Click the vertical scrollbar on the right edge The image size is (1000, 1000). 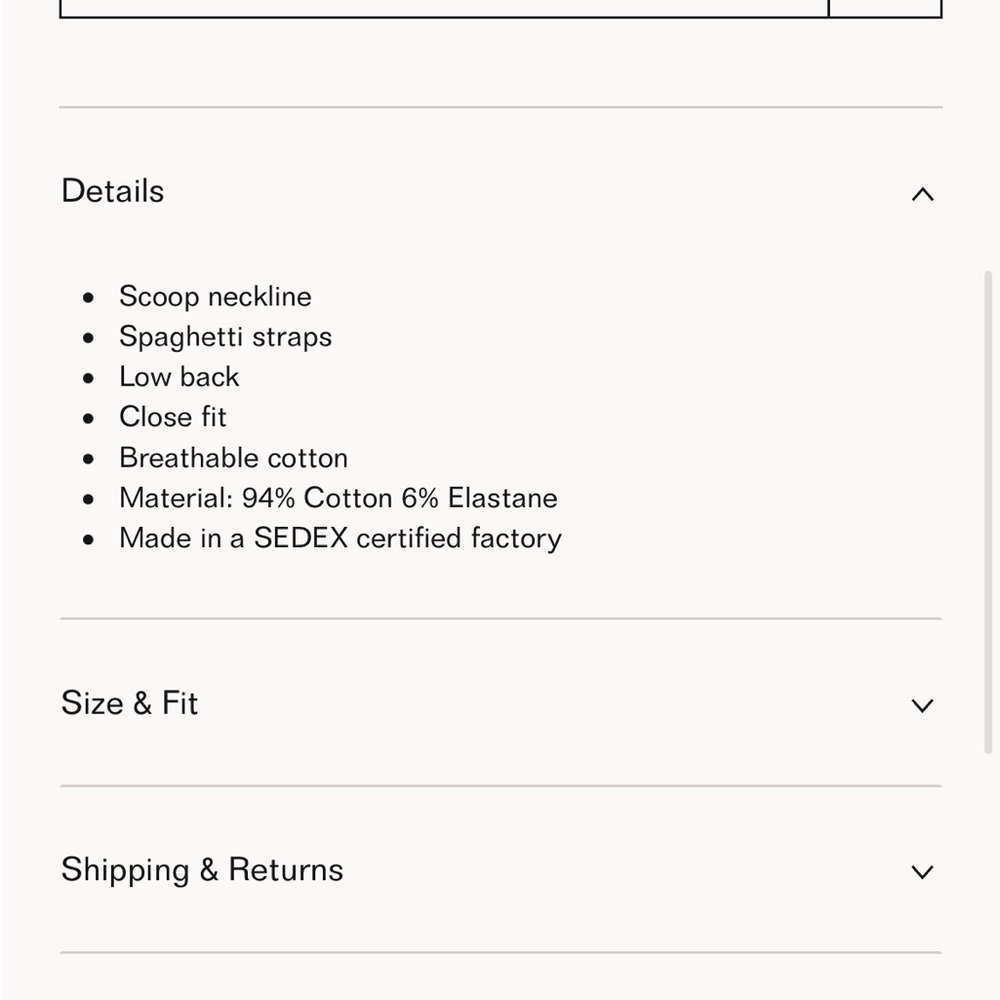989,512
